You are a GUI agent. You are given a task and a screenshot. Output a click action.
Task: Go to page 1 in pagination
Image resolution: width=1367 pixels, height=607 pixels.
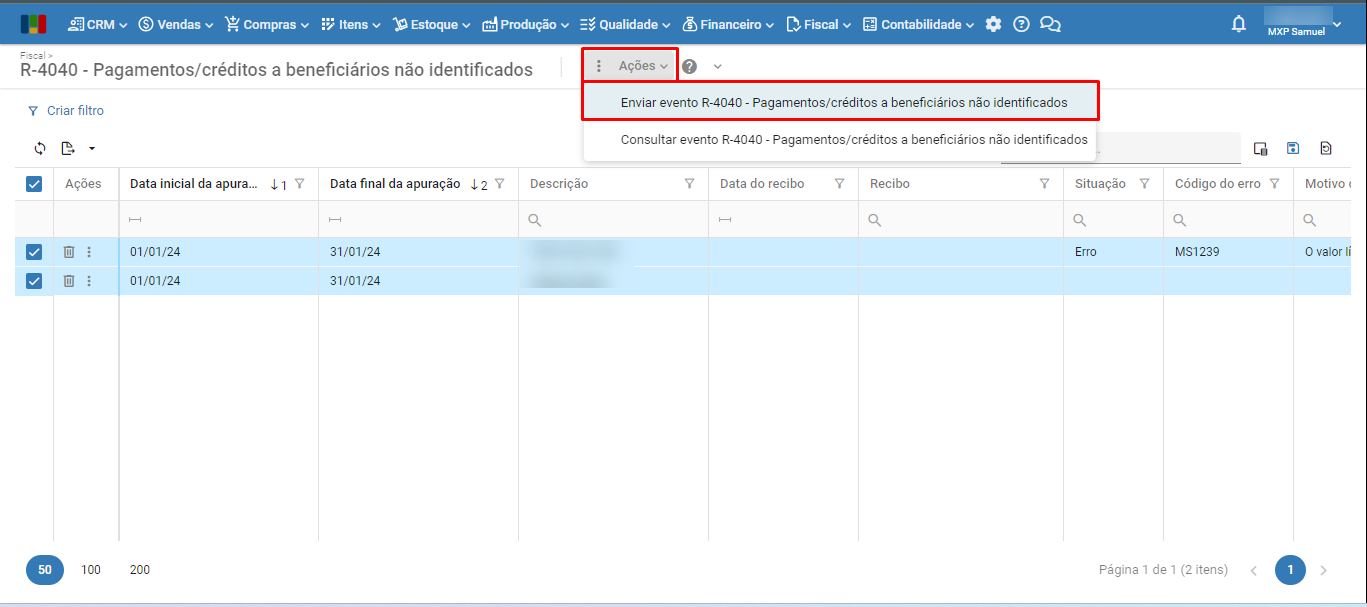(x=1290, y=570)
